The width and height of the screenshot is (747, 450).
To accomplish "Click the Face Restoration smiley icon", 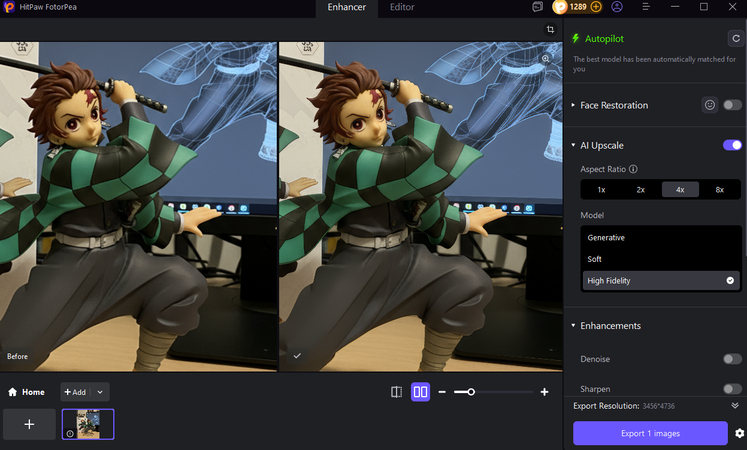I will coord(710,105).
